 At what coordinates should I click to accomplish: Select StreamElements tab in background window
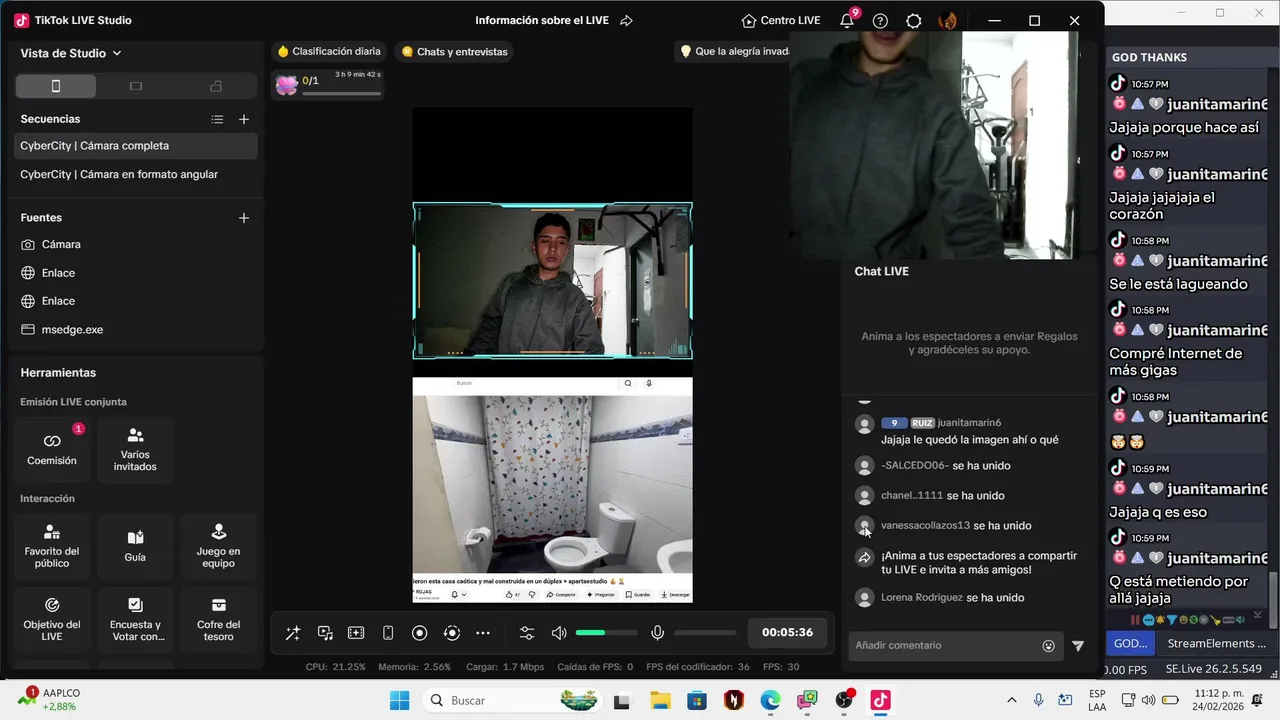pyautogui.click(x=1216, y=644)
